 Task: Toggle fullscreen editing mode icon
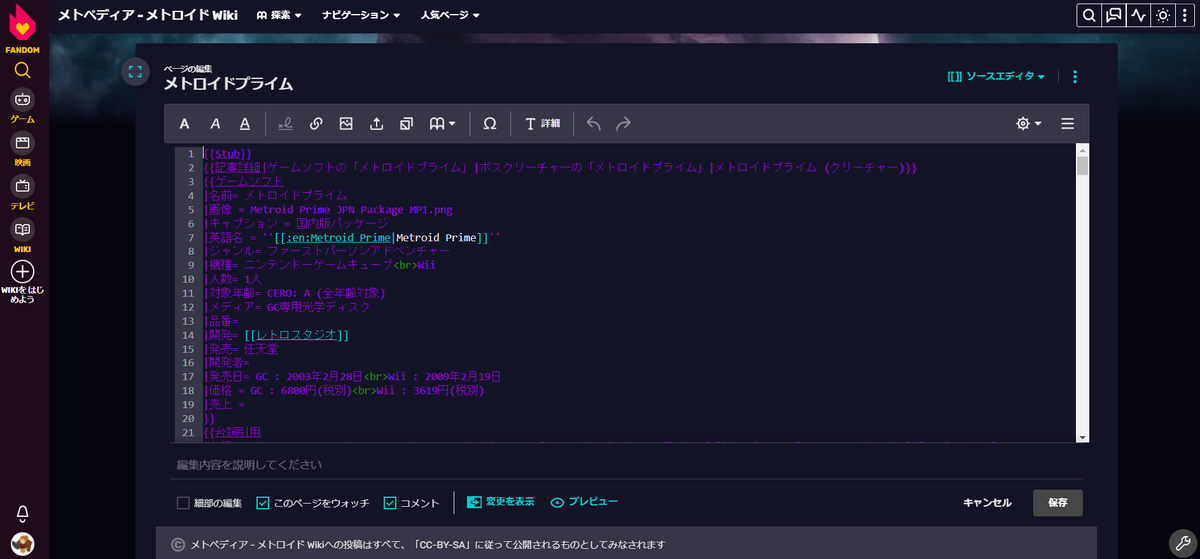click(x=135, y=72)
